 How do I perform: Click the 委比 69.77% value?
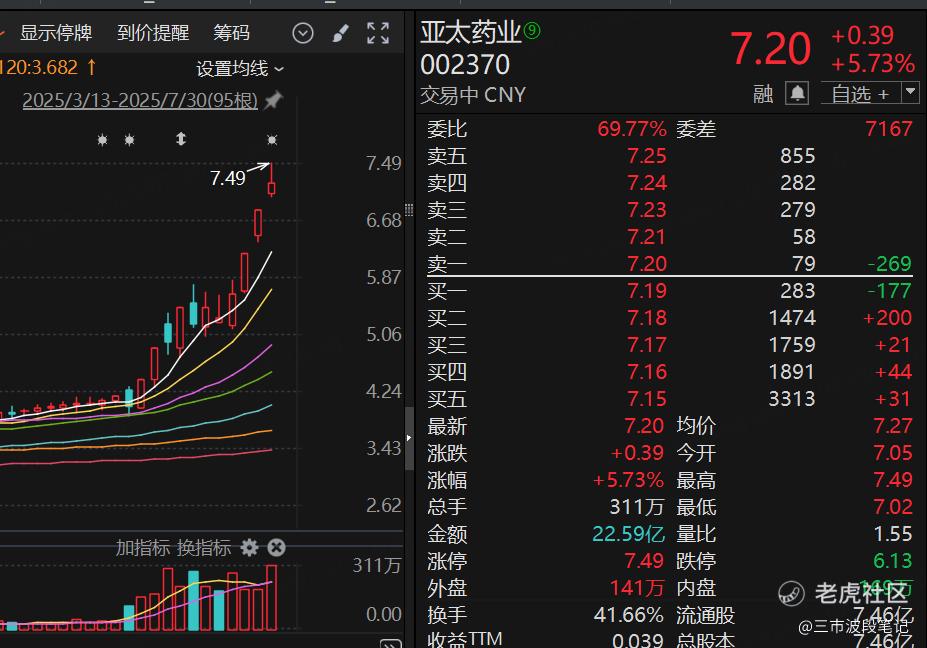631,129
